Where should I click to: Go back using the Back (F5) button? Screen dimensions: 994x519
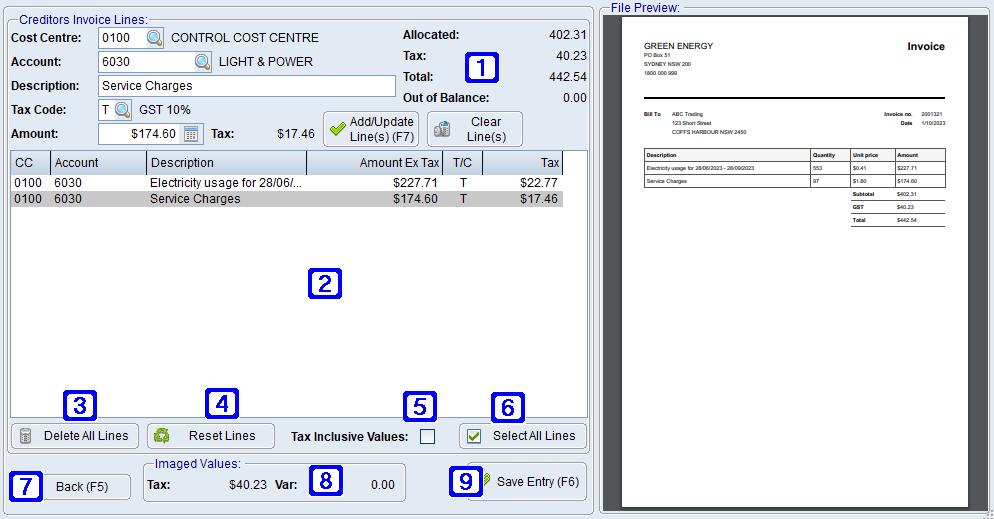pos(82,487)
